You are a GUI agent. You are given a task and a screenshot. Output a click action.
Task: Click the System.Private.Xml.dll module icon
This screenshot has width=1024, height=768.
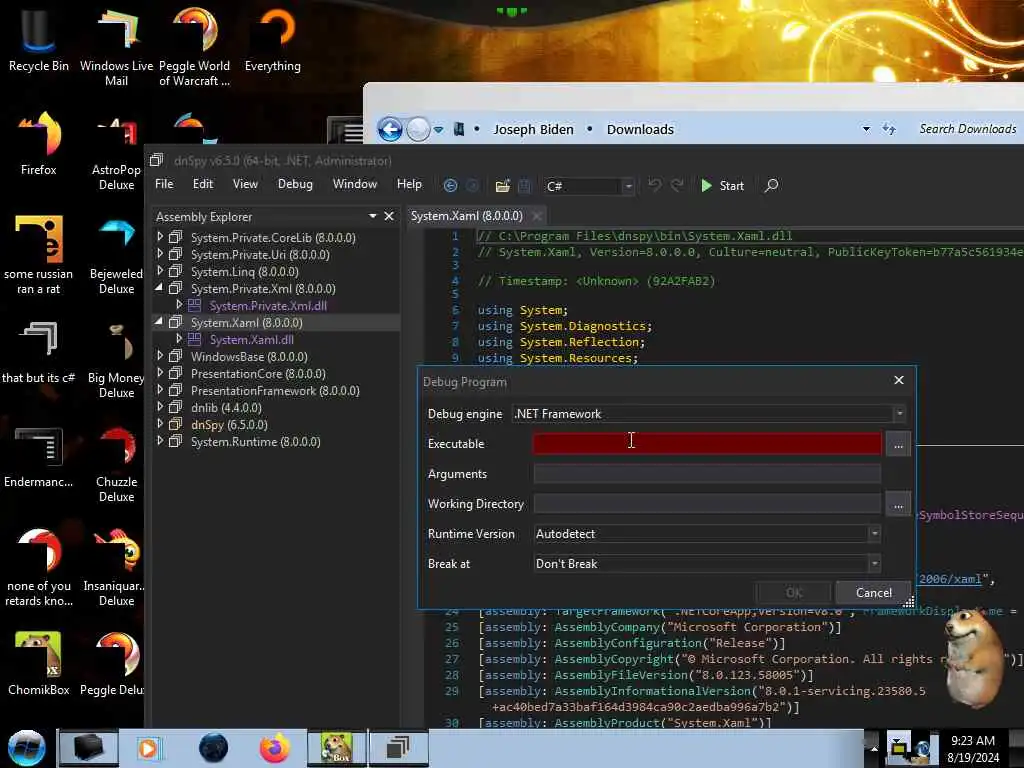pyautogui.click(x=195, y=305)
